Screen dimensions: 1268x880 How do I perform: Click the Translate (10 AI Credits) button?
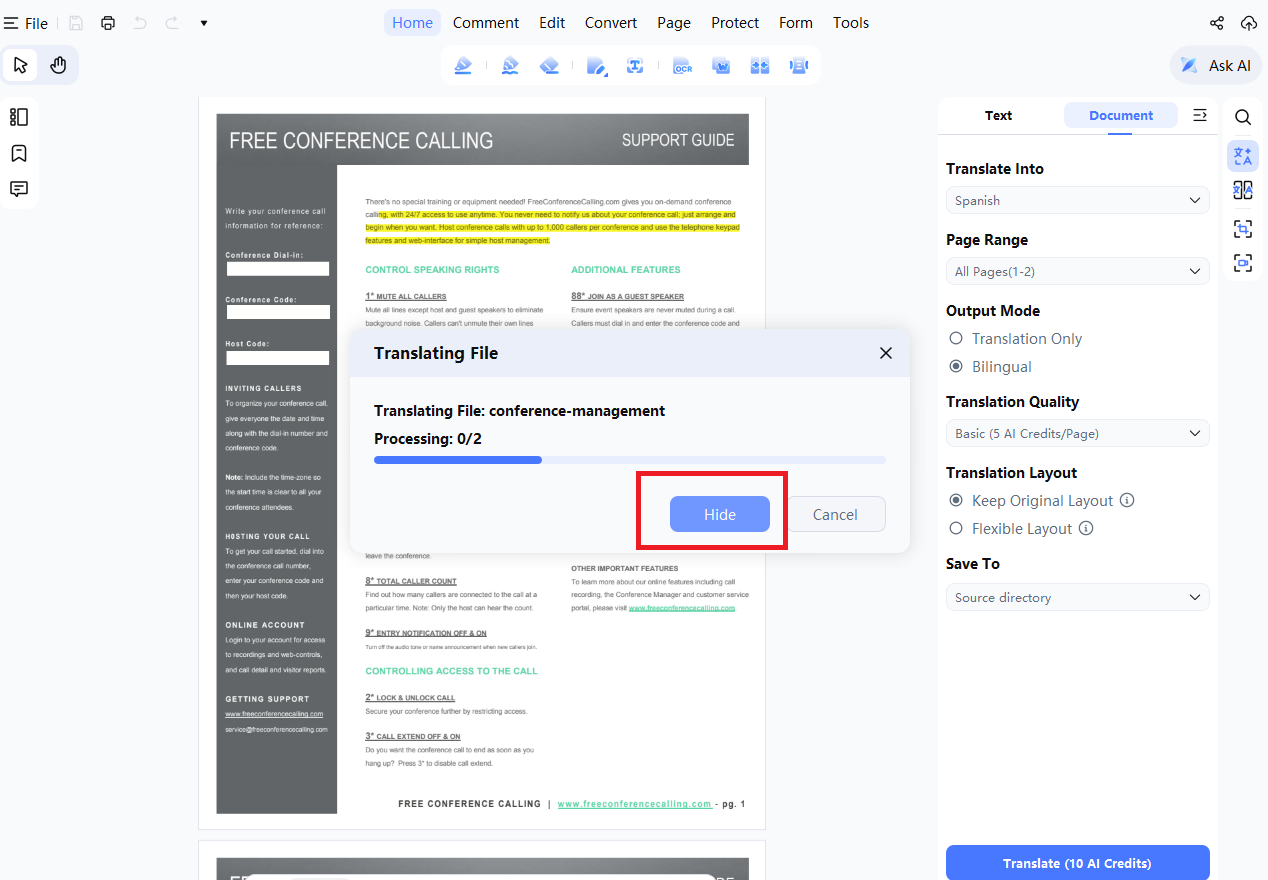pos(1078,863)
